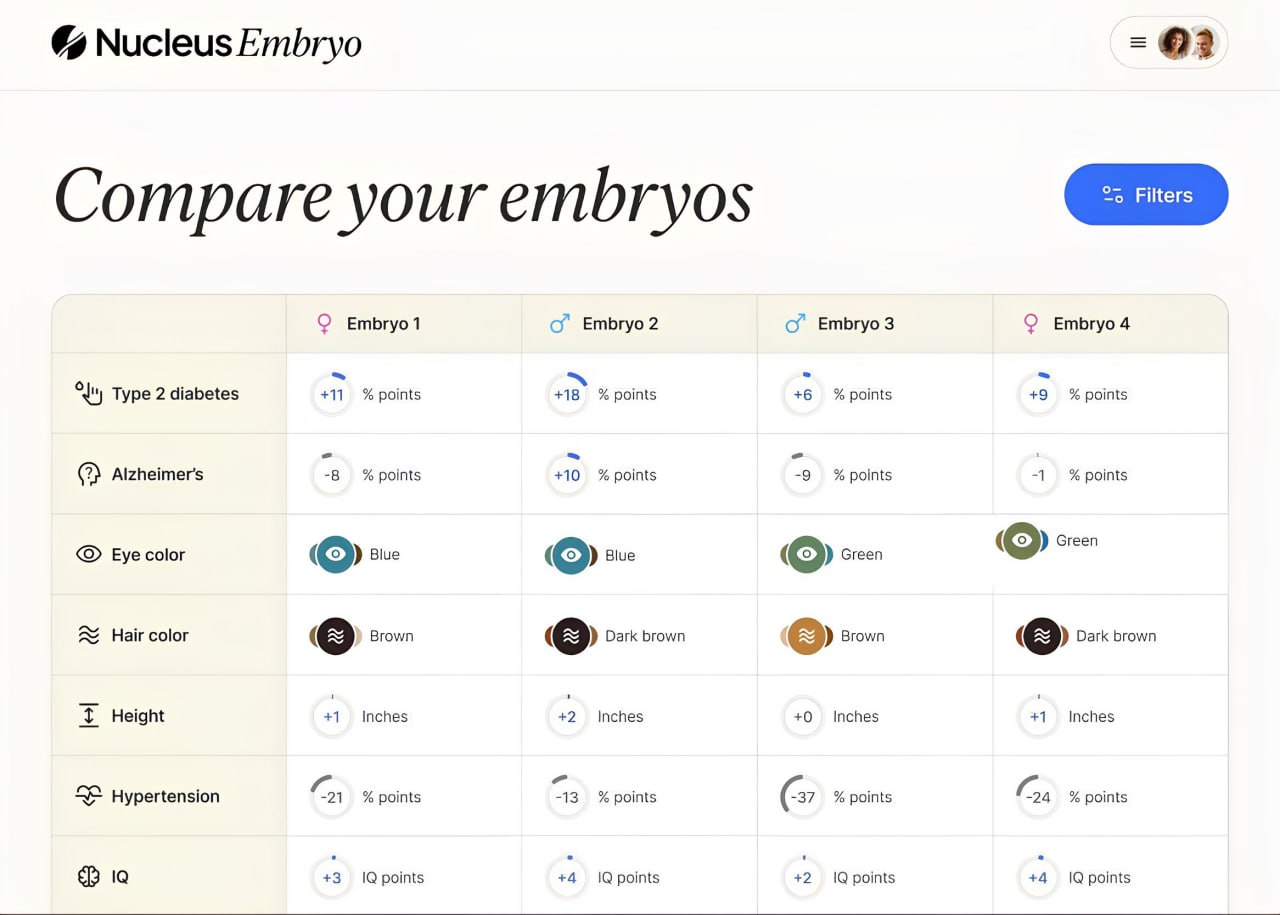
Task: Click the Eye color row icon
Action: (x=89, y=554)
